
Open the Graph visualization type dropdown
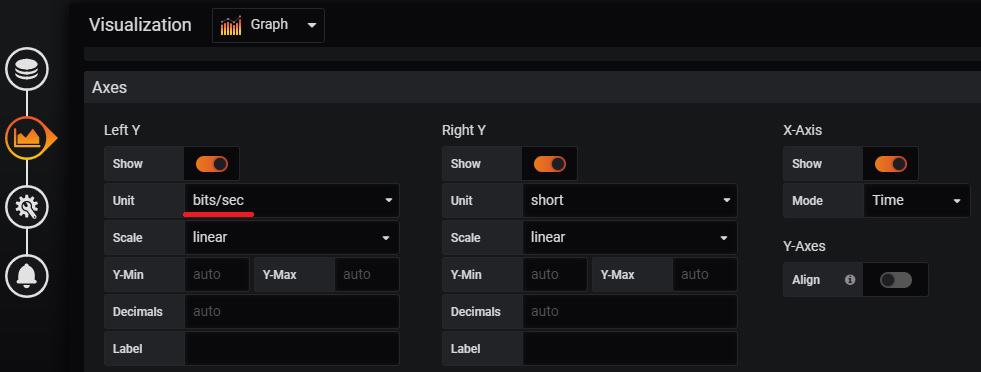[268, 26]
